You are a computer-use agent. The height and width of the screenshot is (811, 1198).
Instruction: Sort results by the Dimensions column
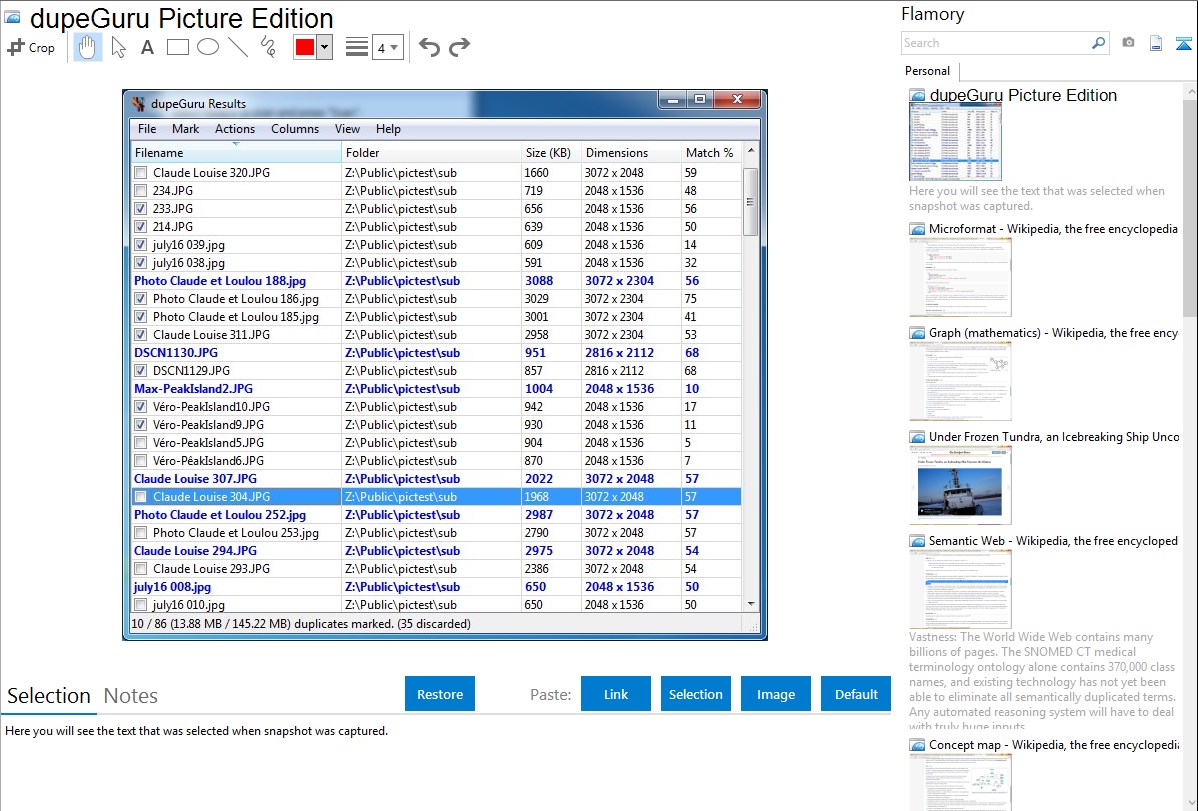tap(631, 153)
